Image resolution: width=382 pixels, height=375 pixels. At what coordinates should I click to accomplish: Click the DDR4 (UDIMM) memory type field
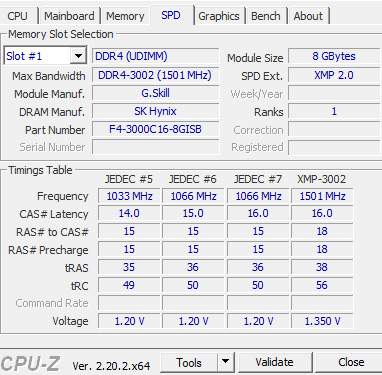click(x=156, y=56)
